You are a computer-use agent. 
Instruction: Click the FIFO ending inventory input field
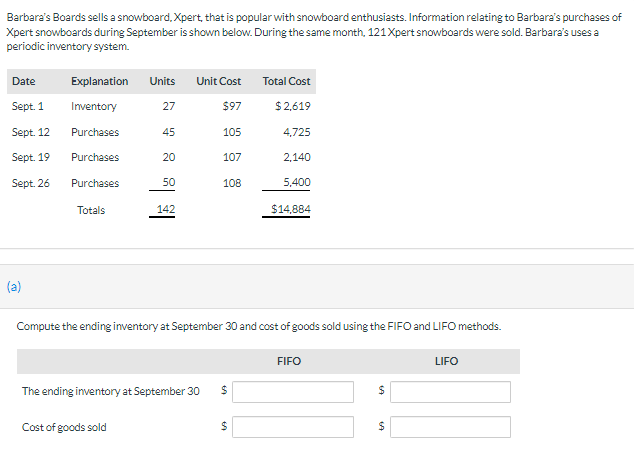point(293,391)
